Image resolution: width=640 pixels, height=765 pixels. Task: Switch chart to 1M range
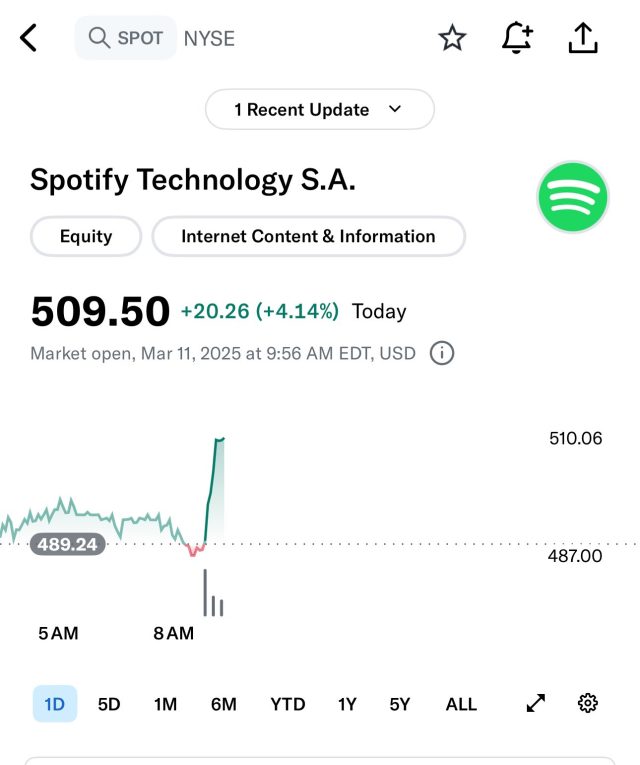point(165,704)
